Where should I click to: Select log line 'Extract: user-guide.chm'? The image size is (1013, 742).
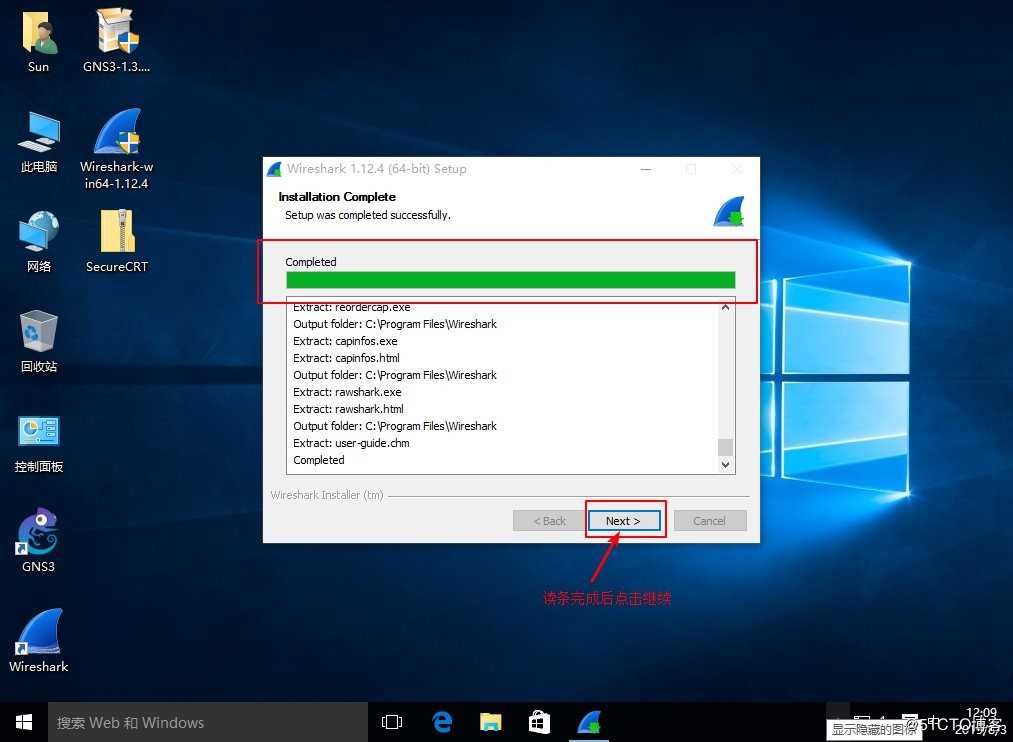click(x=351, y=443)
